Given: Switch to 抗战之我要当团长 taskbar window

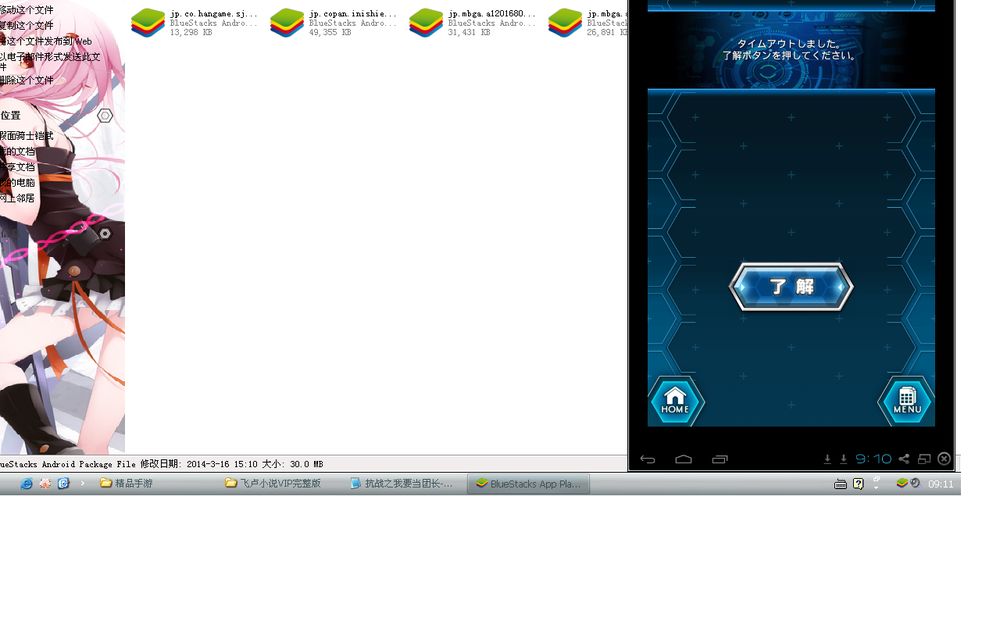Looking at the screenshot, I should click(402, 483).
